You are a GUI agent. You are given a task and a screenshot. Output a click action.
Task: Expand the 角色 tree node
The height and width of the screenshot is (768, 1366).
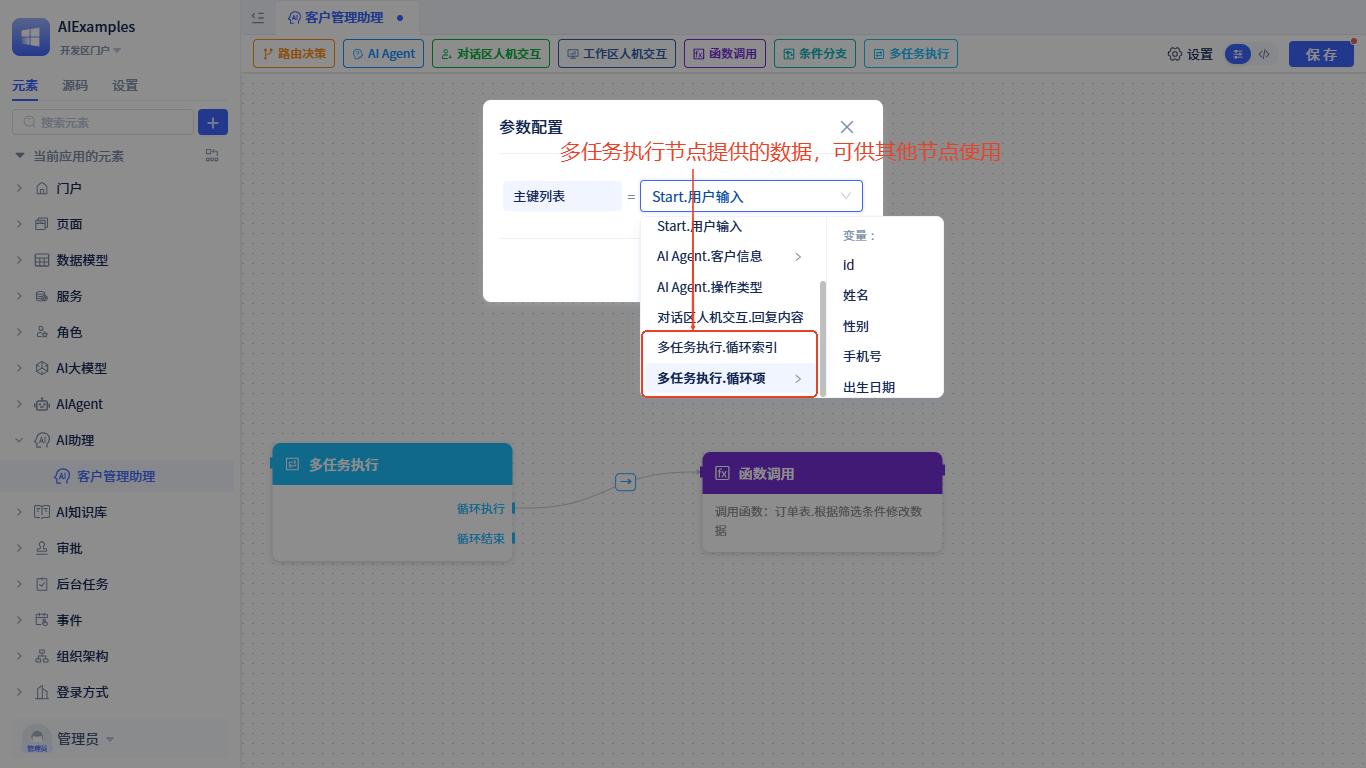pyautogui.click(x=19, y=332)
